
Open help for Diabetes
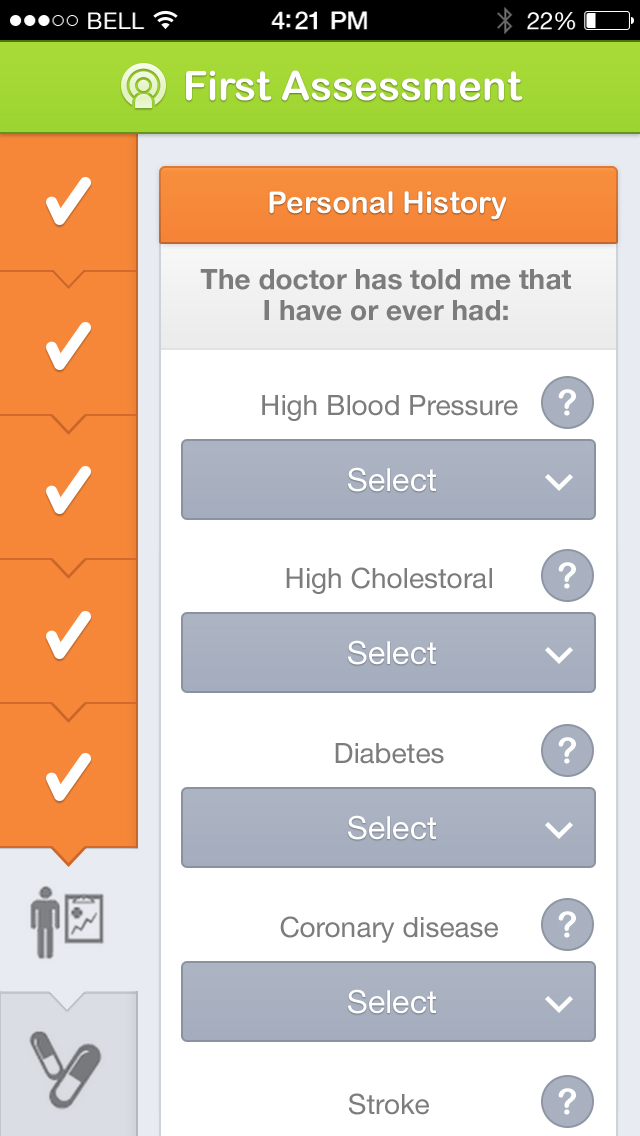tap(567, 750)
